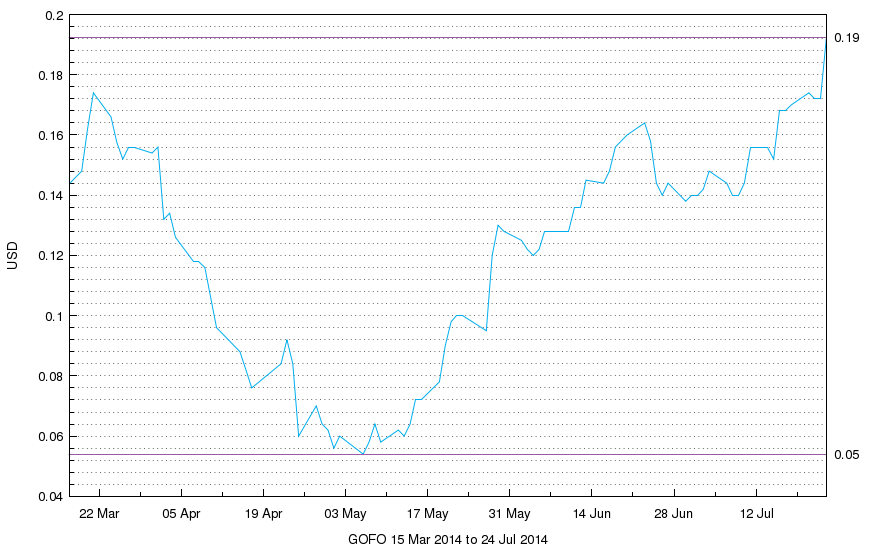
Task: Select the "03 May" x-axis date
Action: 345,514
